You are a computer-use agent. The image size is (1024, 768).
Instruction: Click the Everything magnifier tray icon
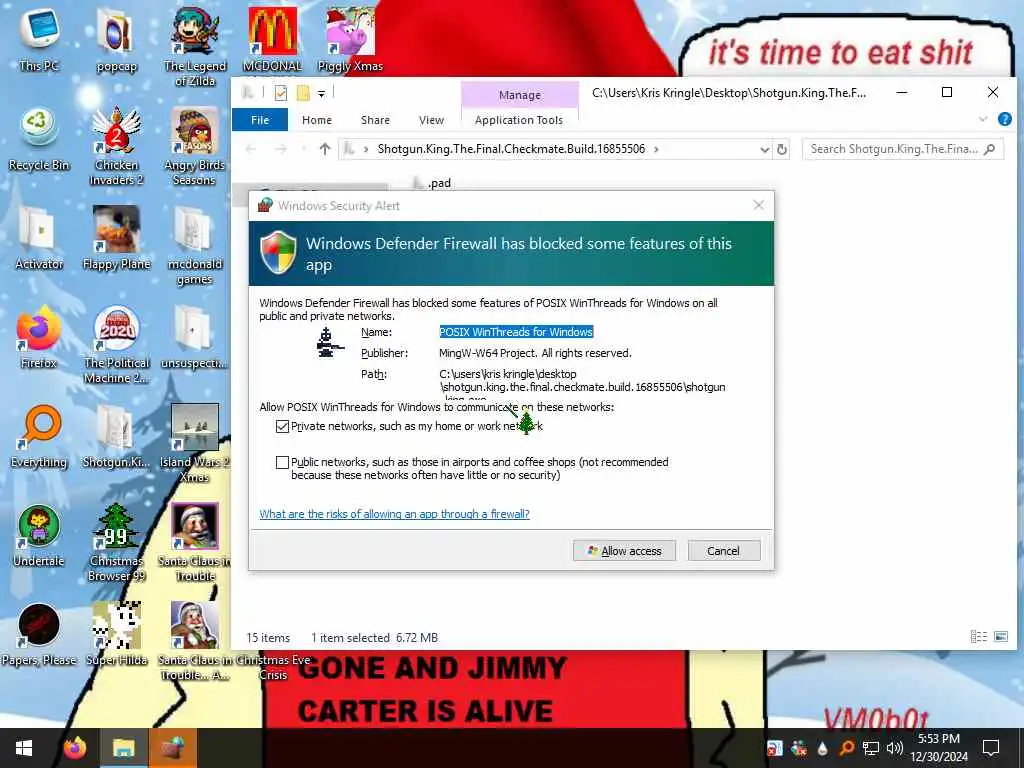pyautogui.click(x=846, y=748)
